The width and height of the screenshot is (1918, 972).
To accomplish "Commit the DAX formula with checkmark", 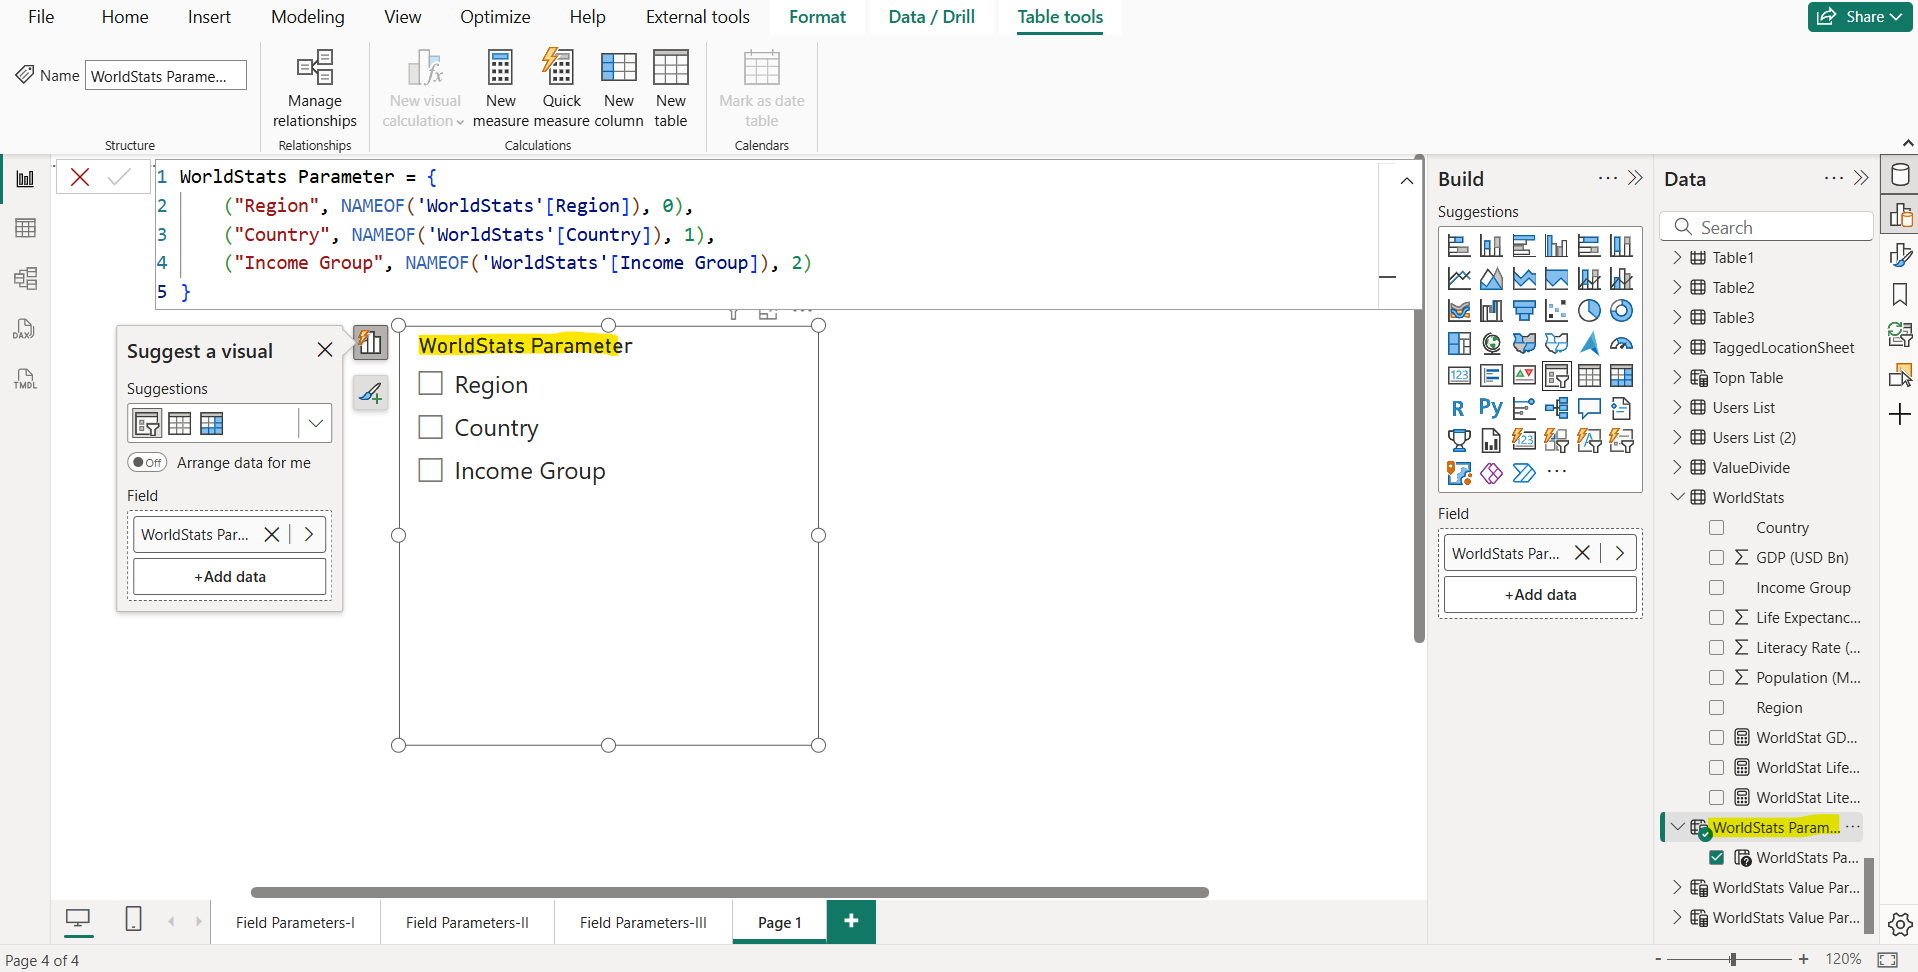I will point(119,177).
